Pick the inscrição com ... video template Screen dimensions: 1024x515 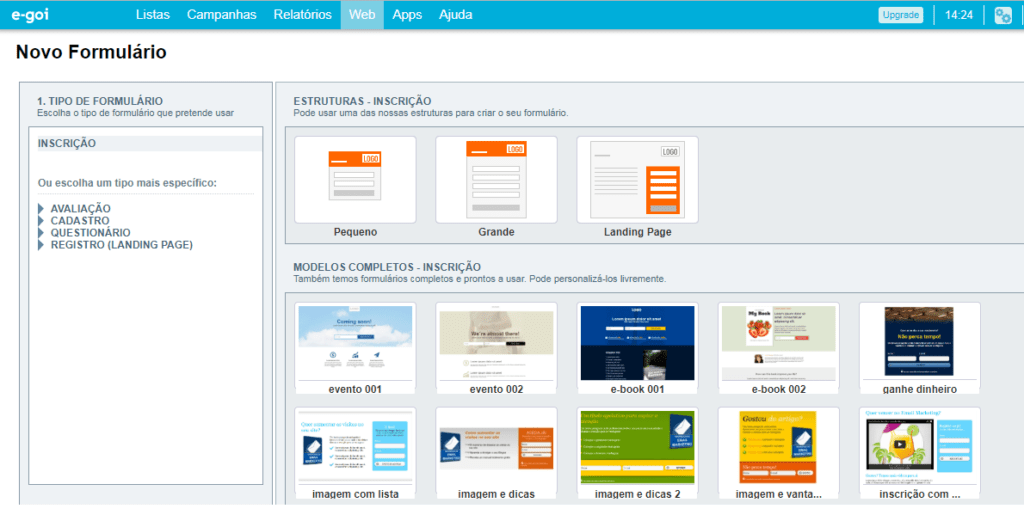coord(920,448)
